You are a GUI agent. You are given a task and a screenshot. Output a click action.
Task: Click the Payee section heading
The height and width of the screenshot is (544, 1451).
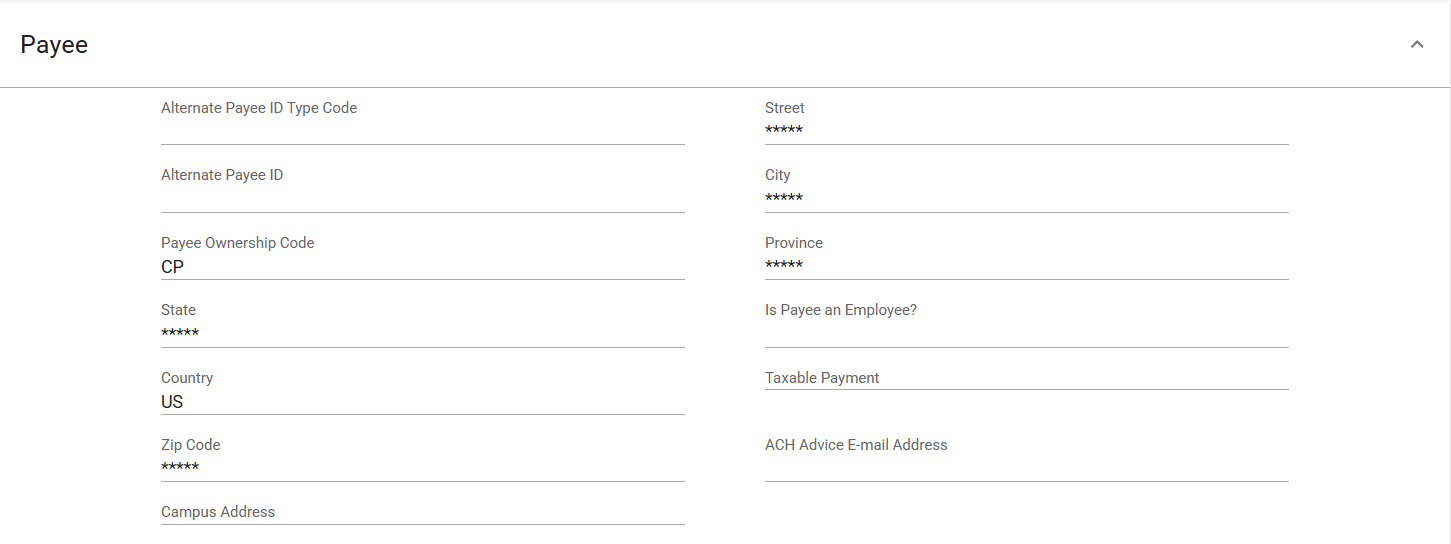pyautogui.click(x=54, y=45)
